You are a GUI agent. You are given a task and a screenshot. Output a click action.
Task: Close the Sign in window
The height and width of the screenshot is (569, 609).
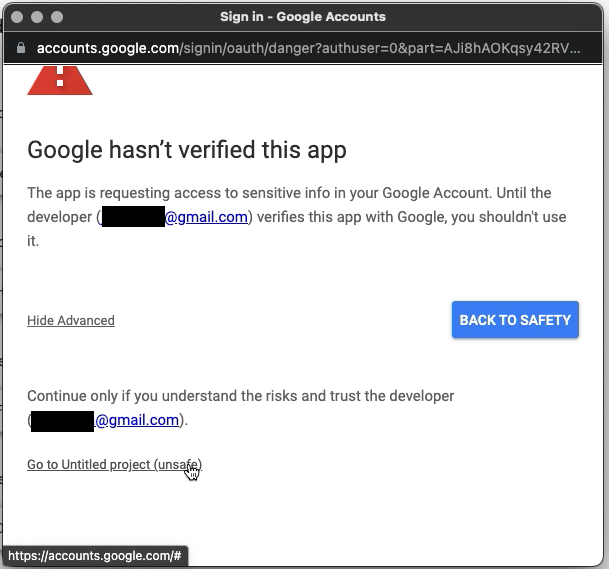point(15,17)
